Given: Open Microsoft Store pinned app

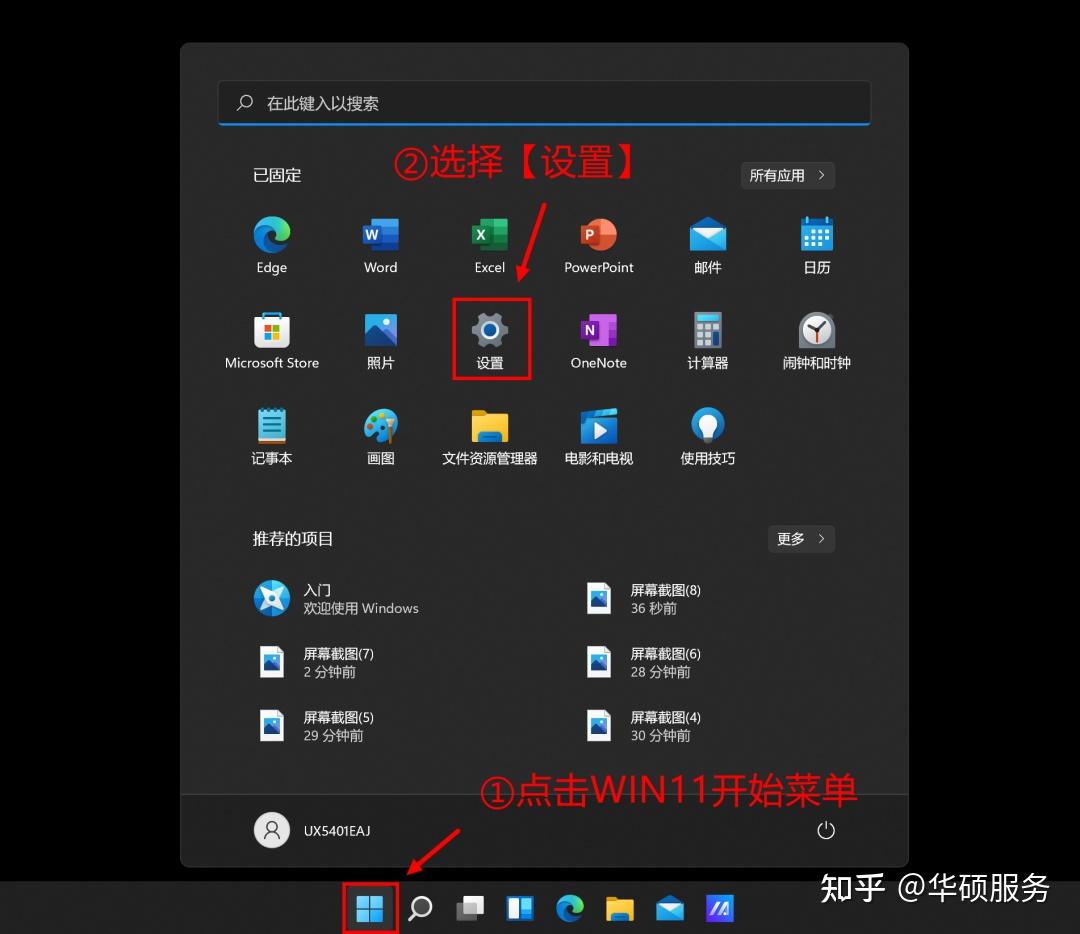Looking at the screenshot, I should click(x=271, y=340).
